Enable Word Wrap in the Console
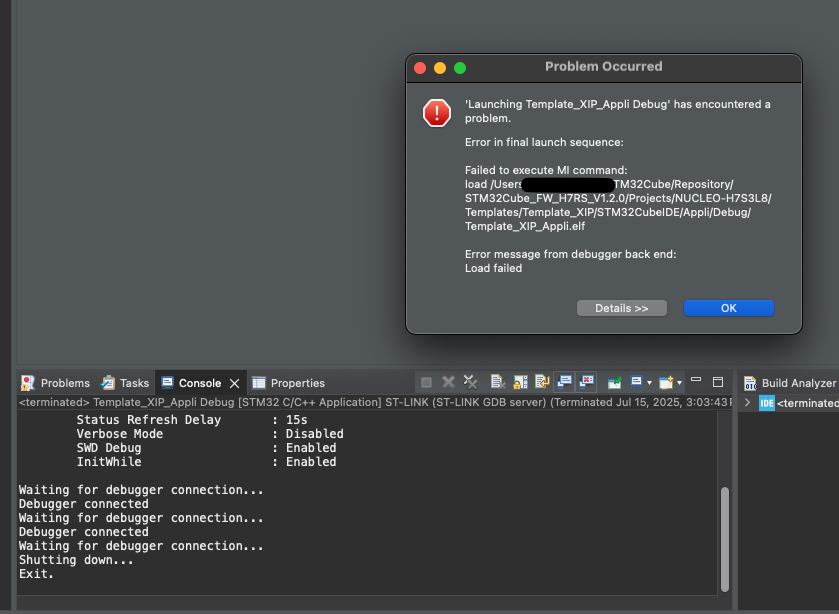The height and width of the screenshot is (614, 839). pyautogui.click(x=541, y=382)
